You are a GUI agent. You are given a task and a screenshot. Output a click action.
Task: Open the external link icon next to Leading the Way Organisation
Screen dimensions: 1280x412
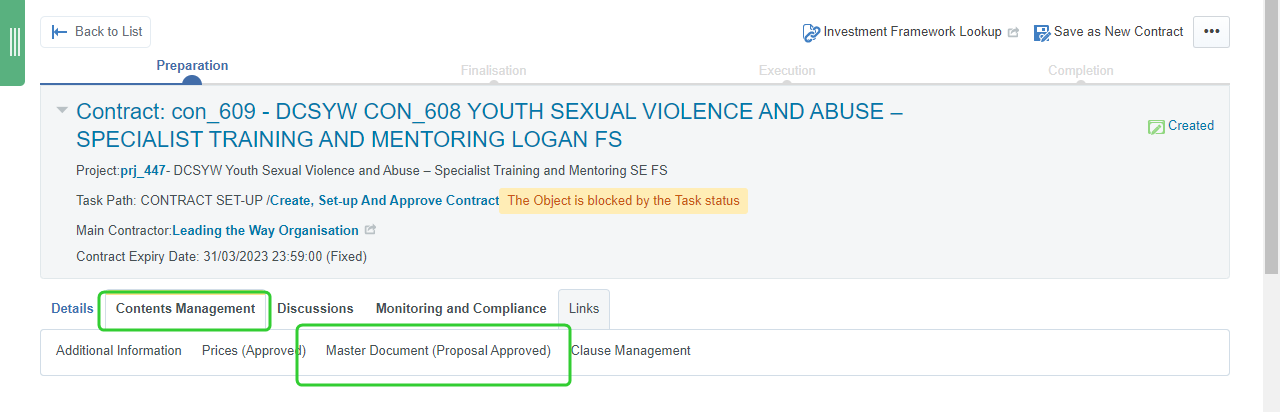(x=370, y=230)
